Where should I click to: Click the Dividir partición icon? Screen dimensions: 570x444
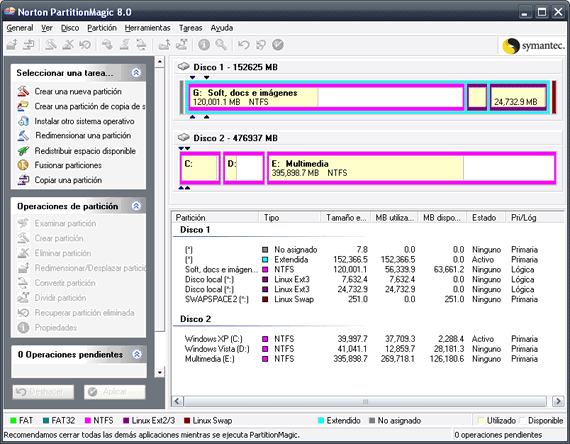click(23, 297)
